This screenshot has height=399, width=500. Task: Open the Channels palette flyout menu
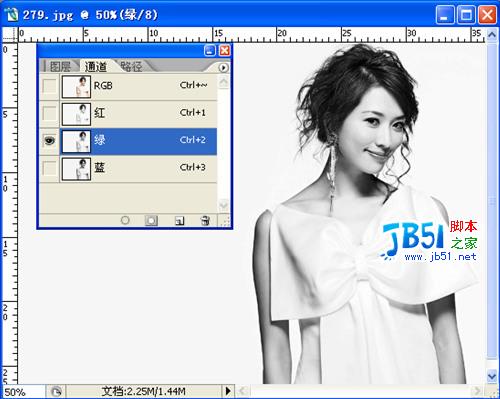[223, 68]
